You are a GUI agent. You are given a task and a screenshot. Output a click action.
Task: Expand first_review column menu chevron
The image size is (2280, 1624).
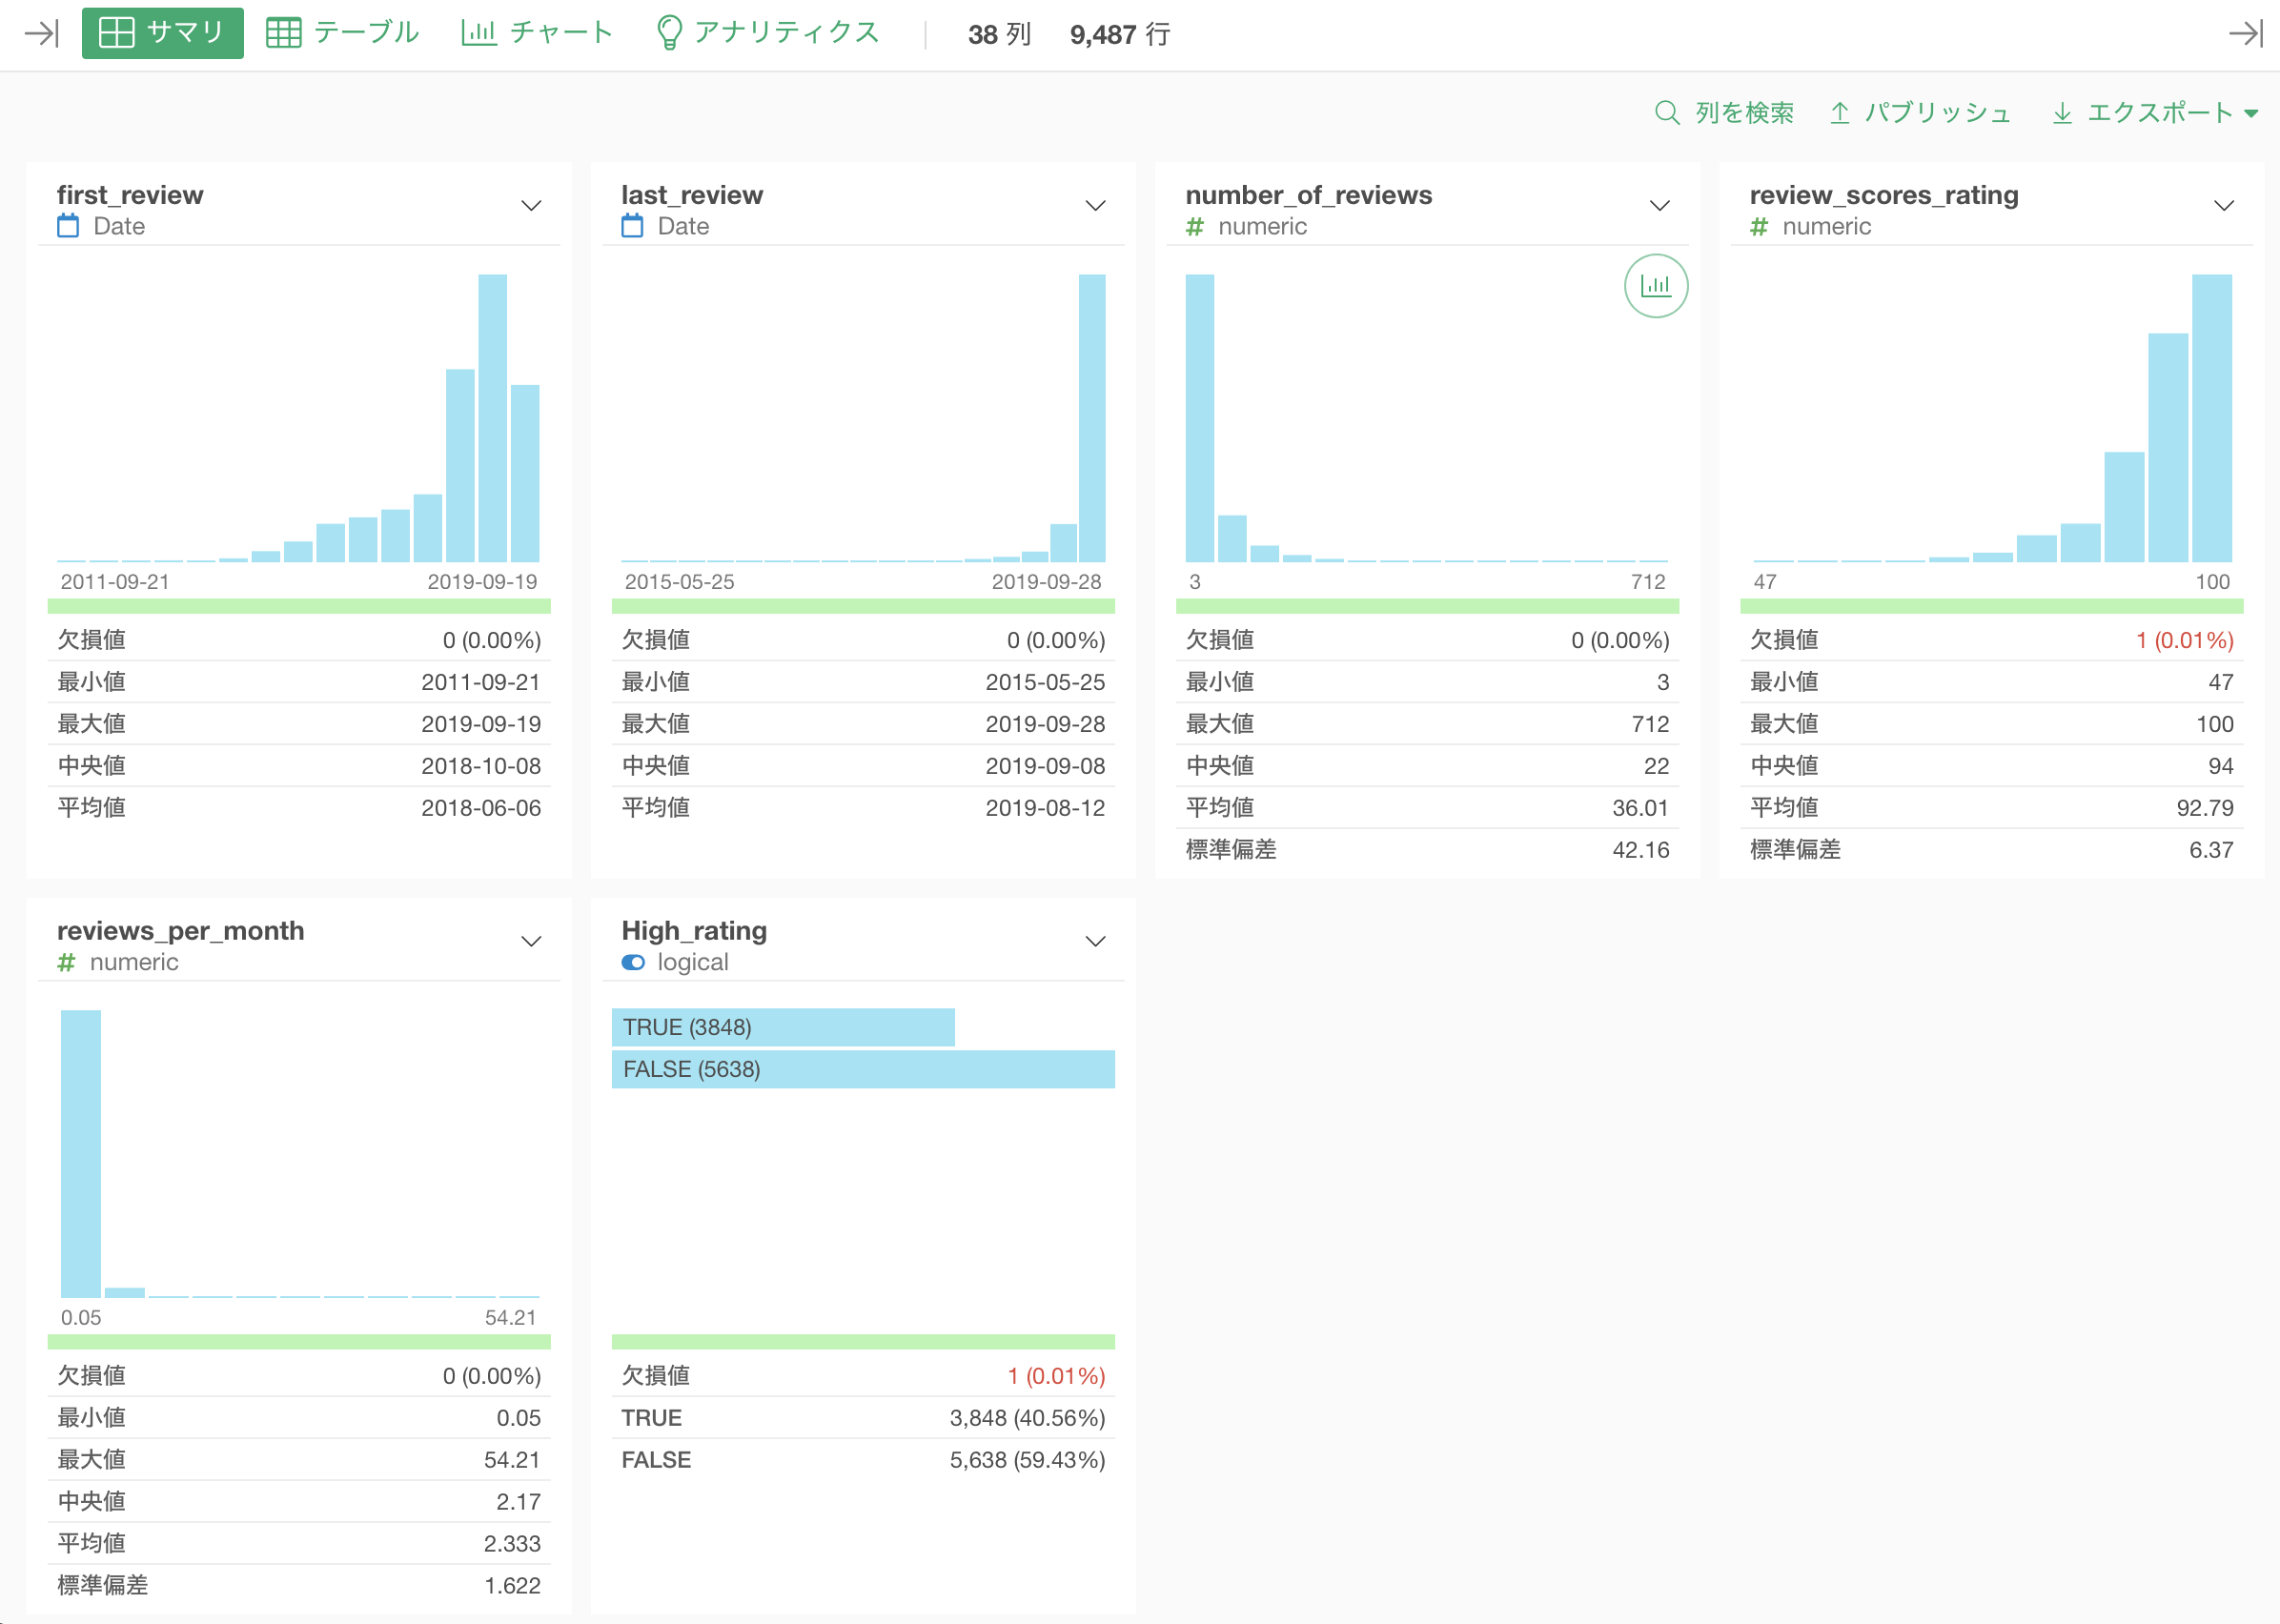(x=532, y=206)
